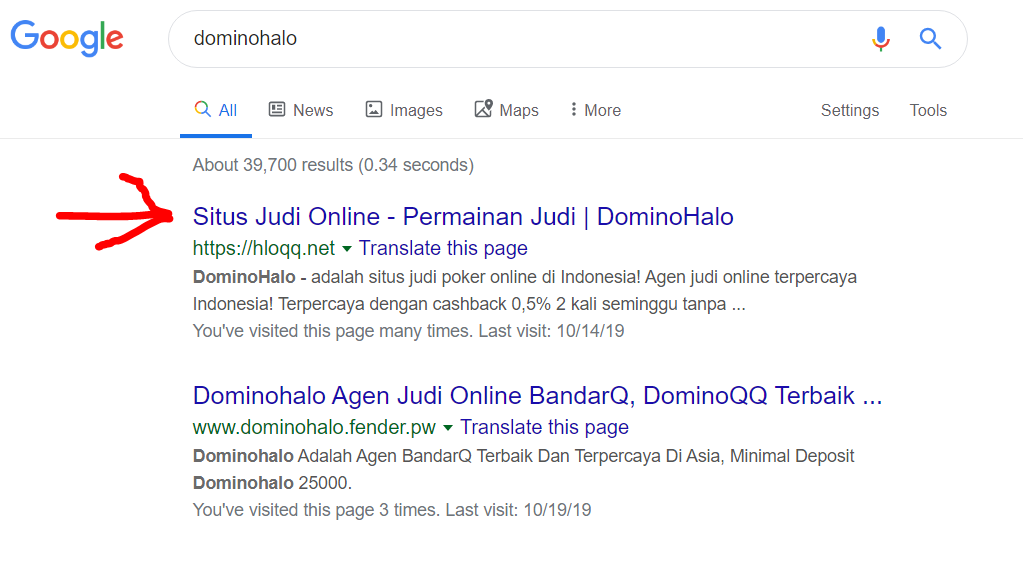Viewport: 1023px width, 563px height.
Task: Expand dropdown arrow beside https://hloqq.net
Action: point(347,249)
